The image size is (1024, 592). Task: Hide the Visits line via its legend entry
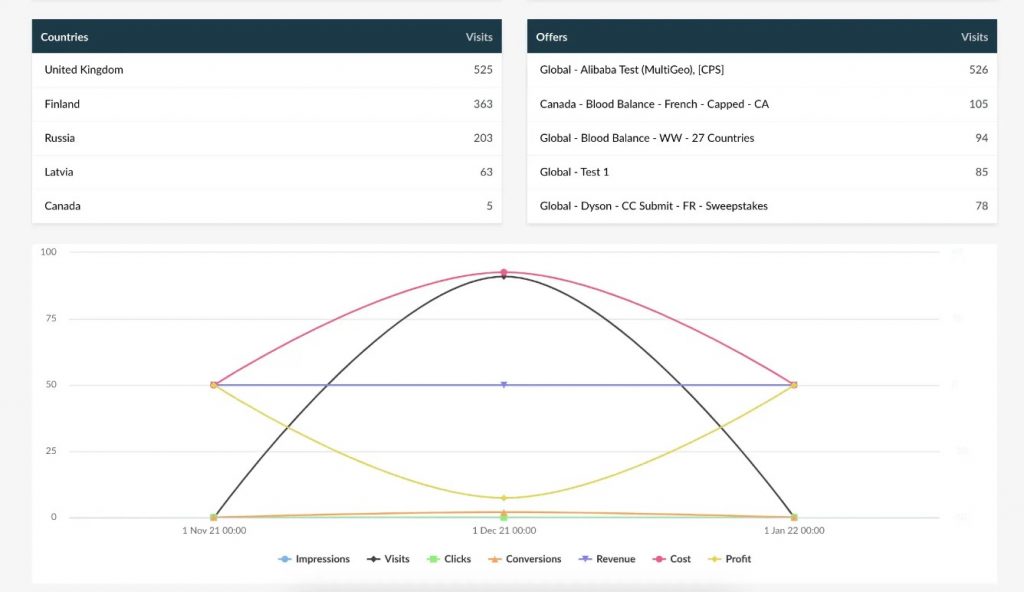click(388, 559)
